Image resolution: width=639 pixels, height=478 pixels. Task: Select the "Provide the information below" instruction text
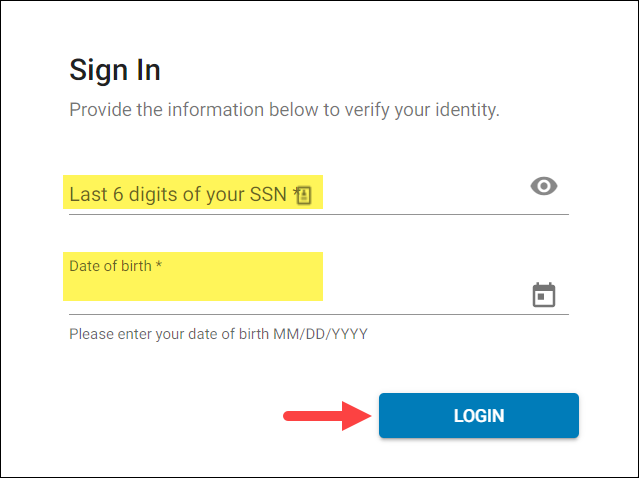point(284,110)
